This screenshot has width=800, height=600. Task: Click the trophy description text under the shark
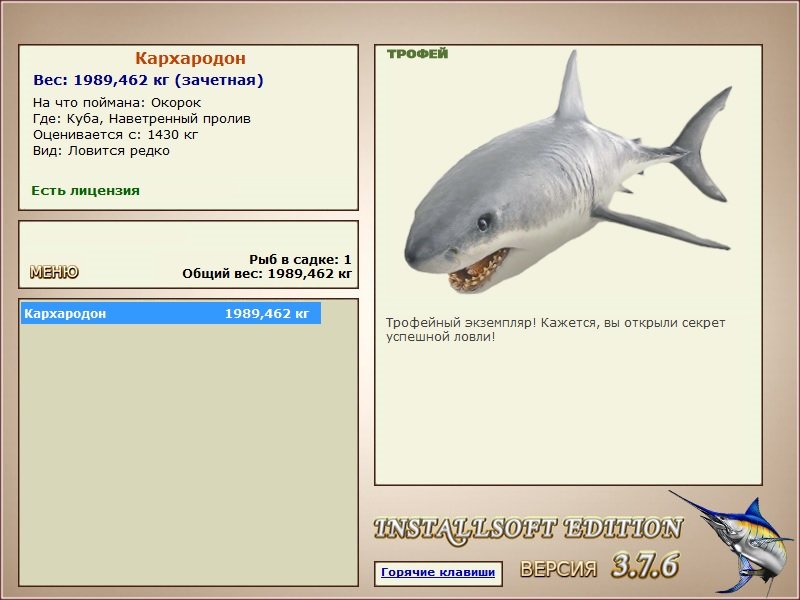tap(555, 330)
